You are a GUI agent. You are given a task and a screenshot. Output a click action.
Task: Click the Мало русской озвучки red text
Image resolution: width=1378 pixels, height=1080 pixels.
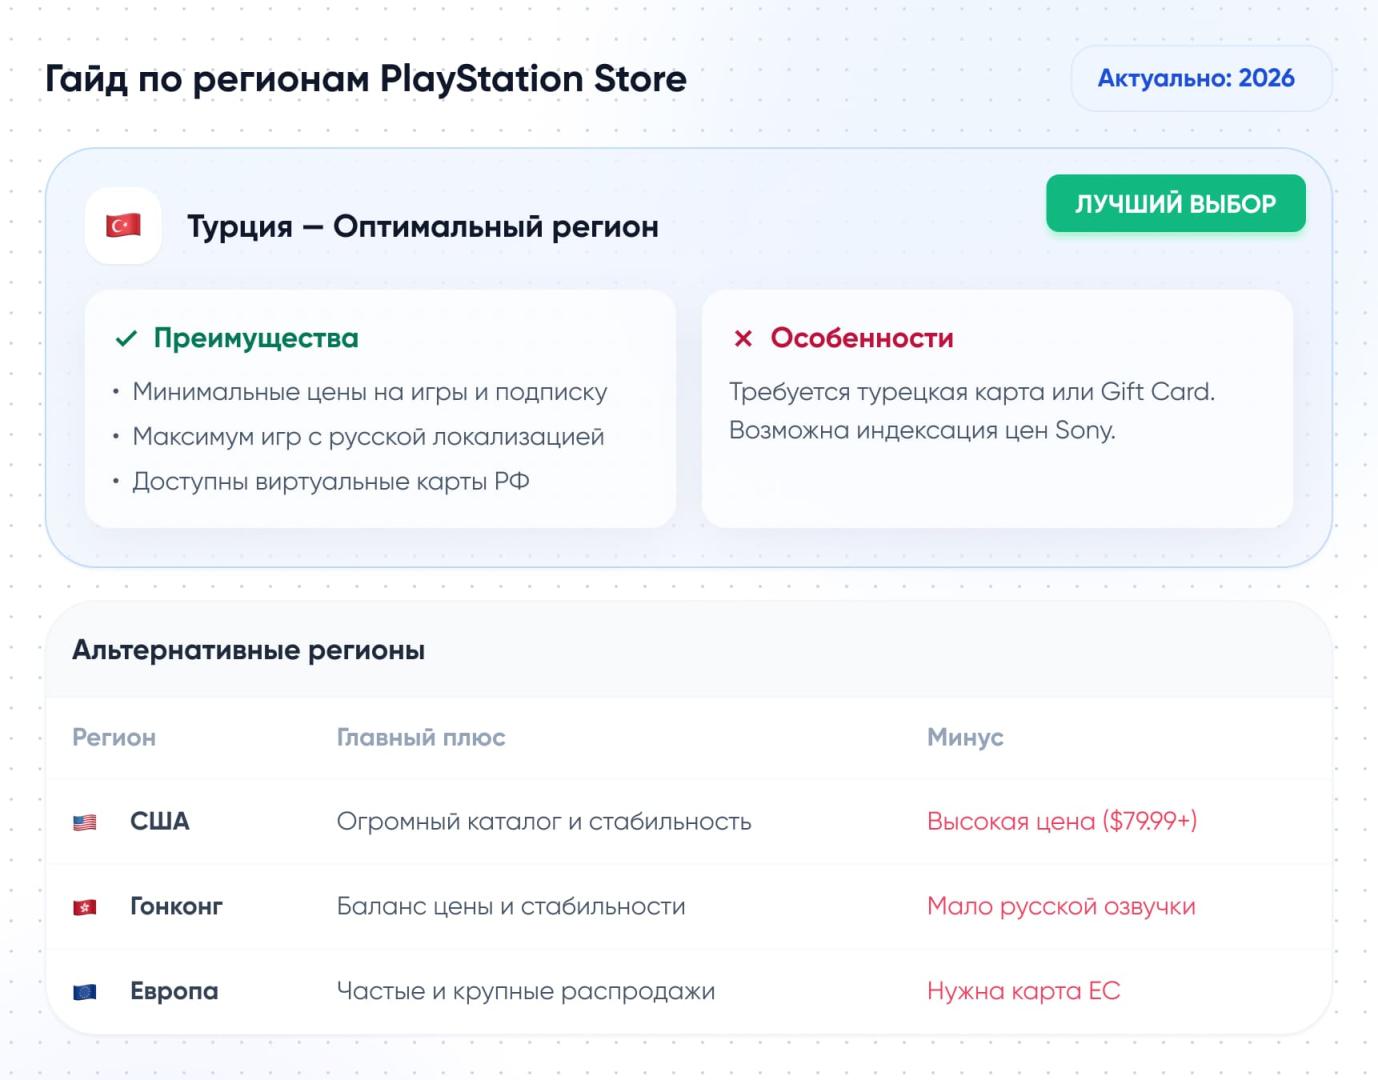pyautogui.click(x=1061, y=906)
